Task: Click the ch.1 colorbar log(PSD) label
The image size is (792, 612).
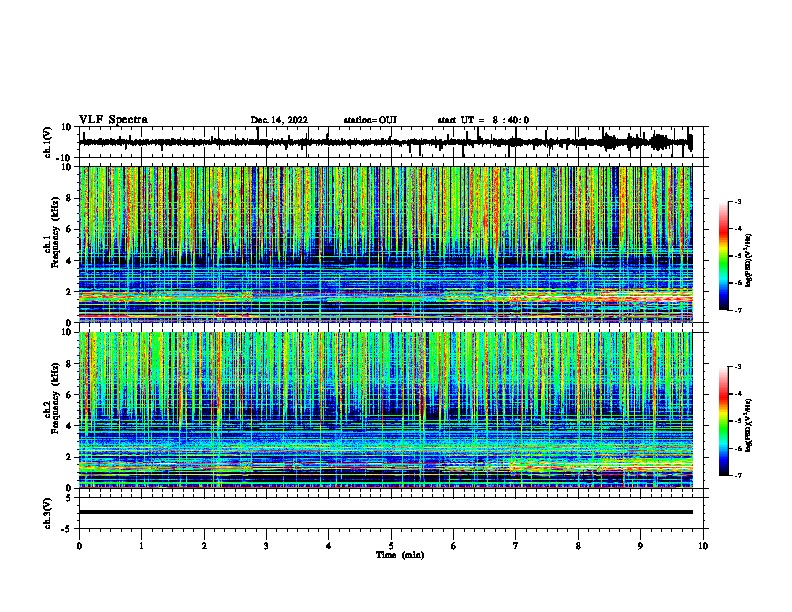Action: coord(749,261)
